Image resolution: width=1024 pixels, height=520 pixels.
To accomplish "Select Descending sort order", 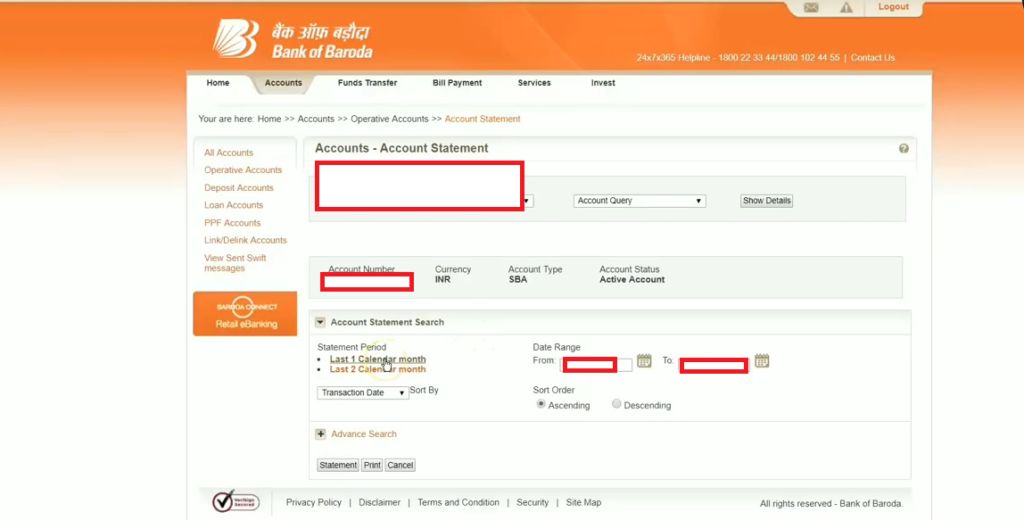I will pos(616,404).
